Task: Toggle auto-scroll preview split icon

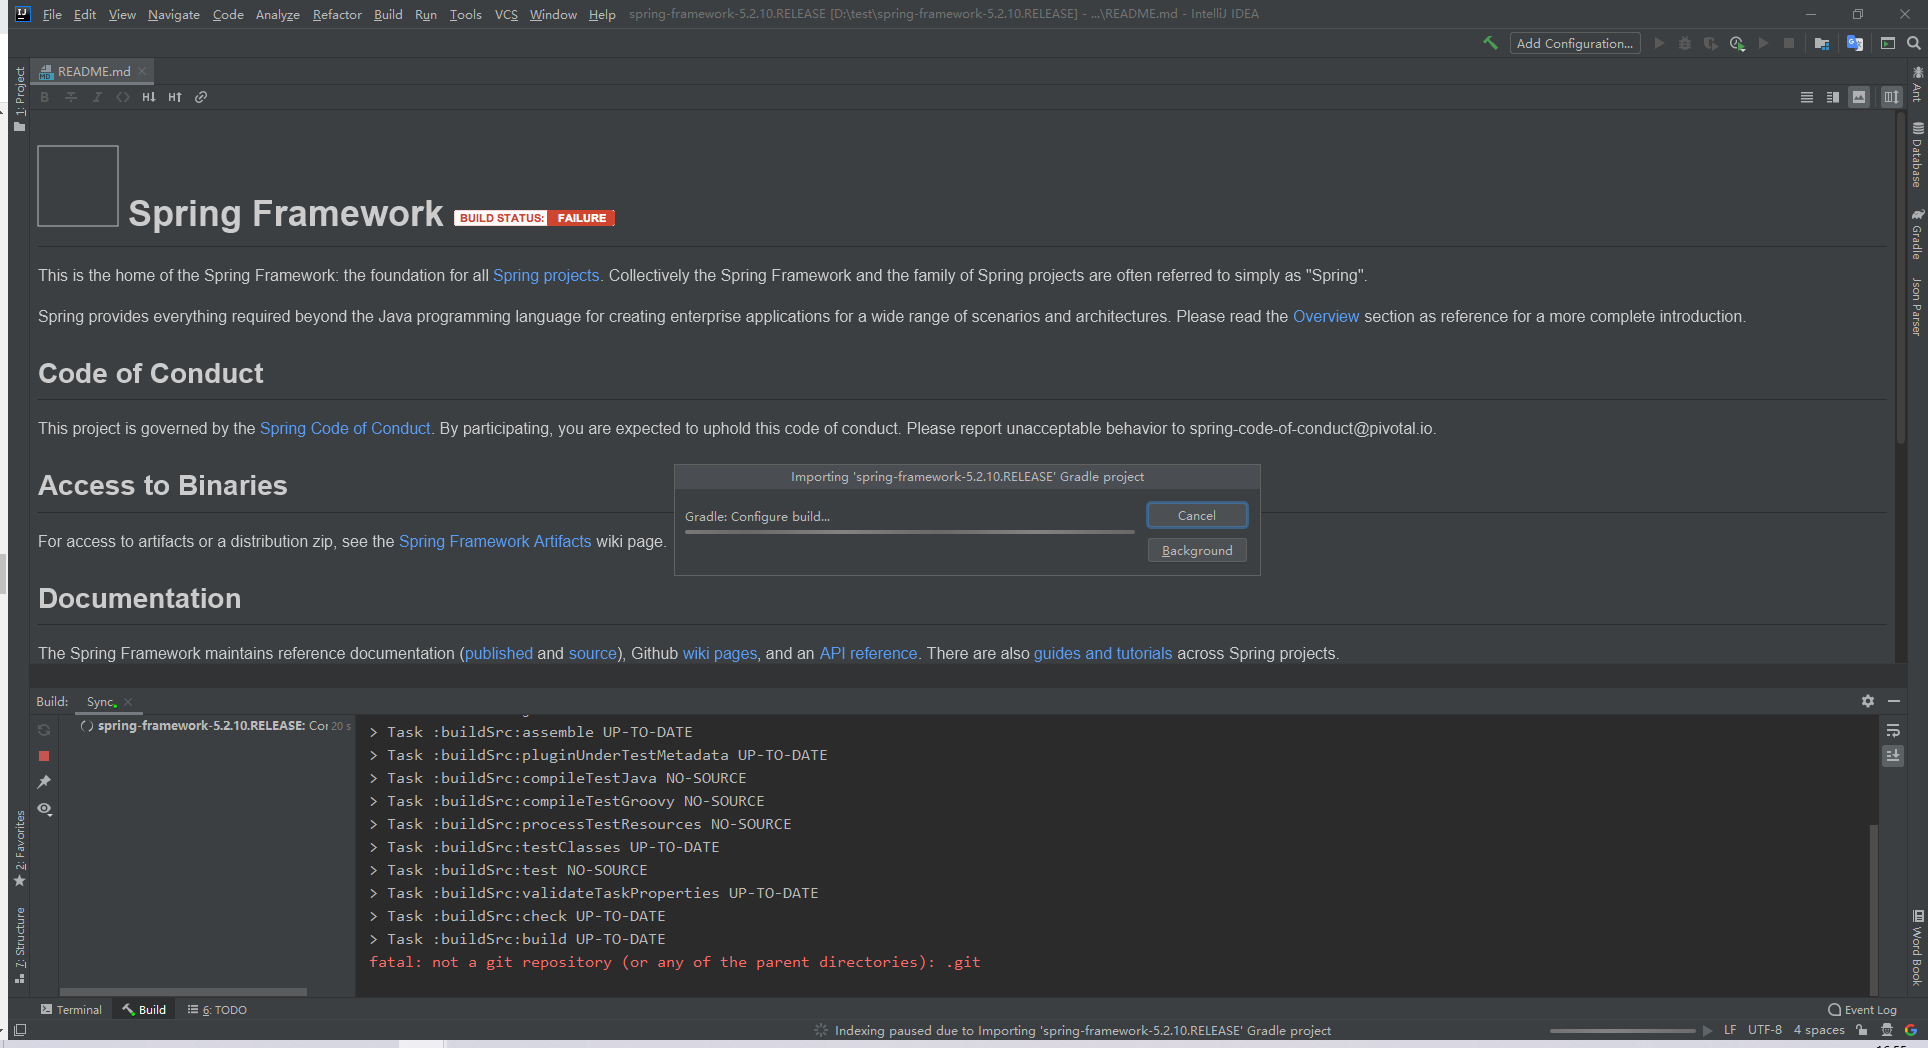Action: 1891,97
